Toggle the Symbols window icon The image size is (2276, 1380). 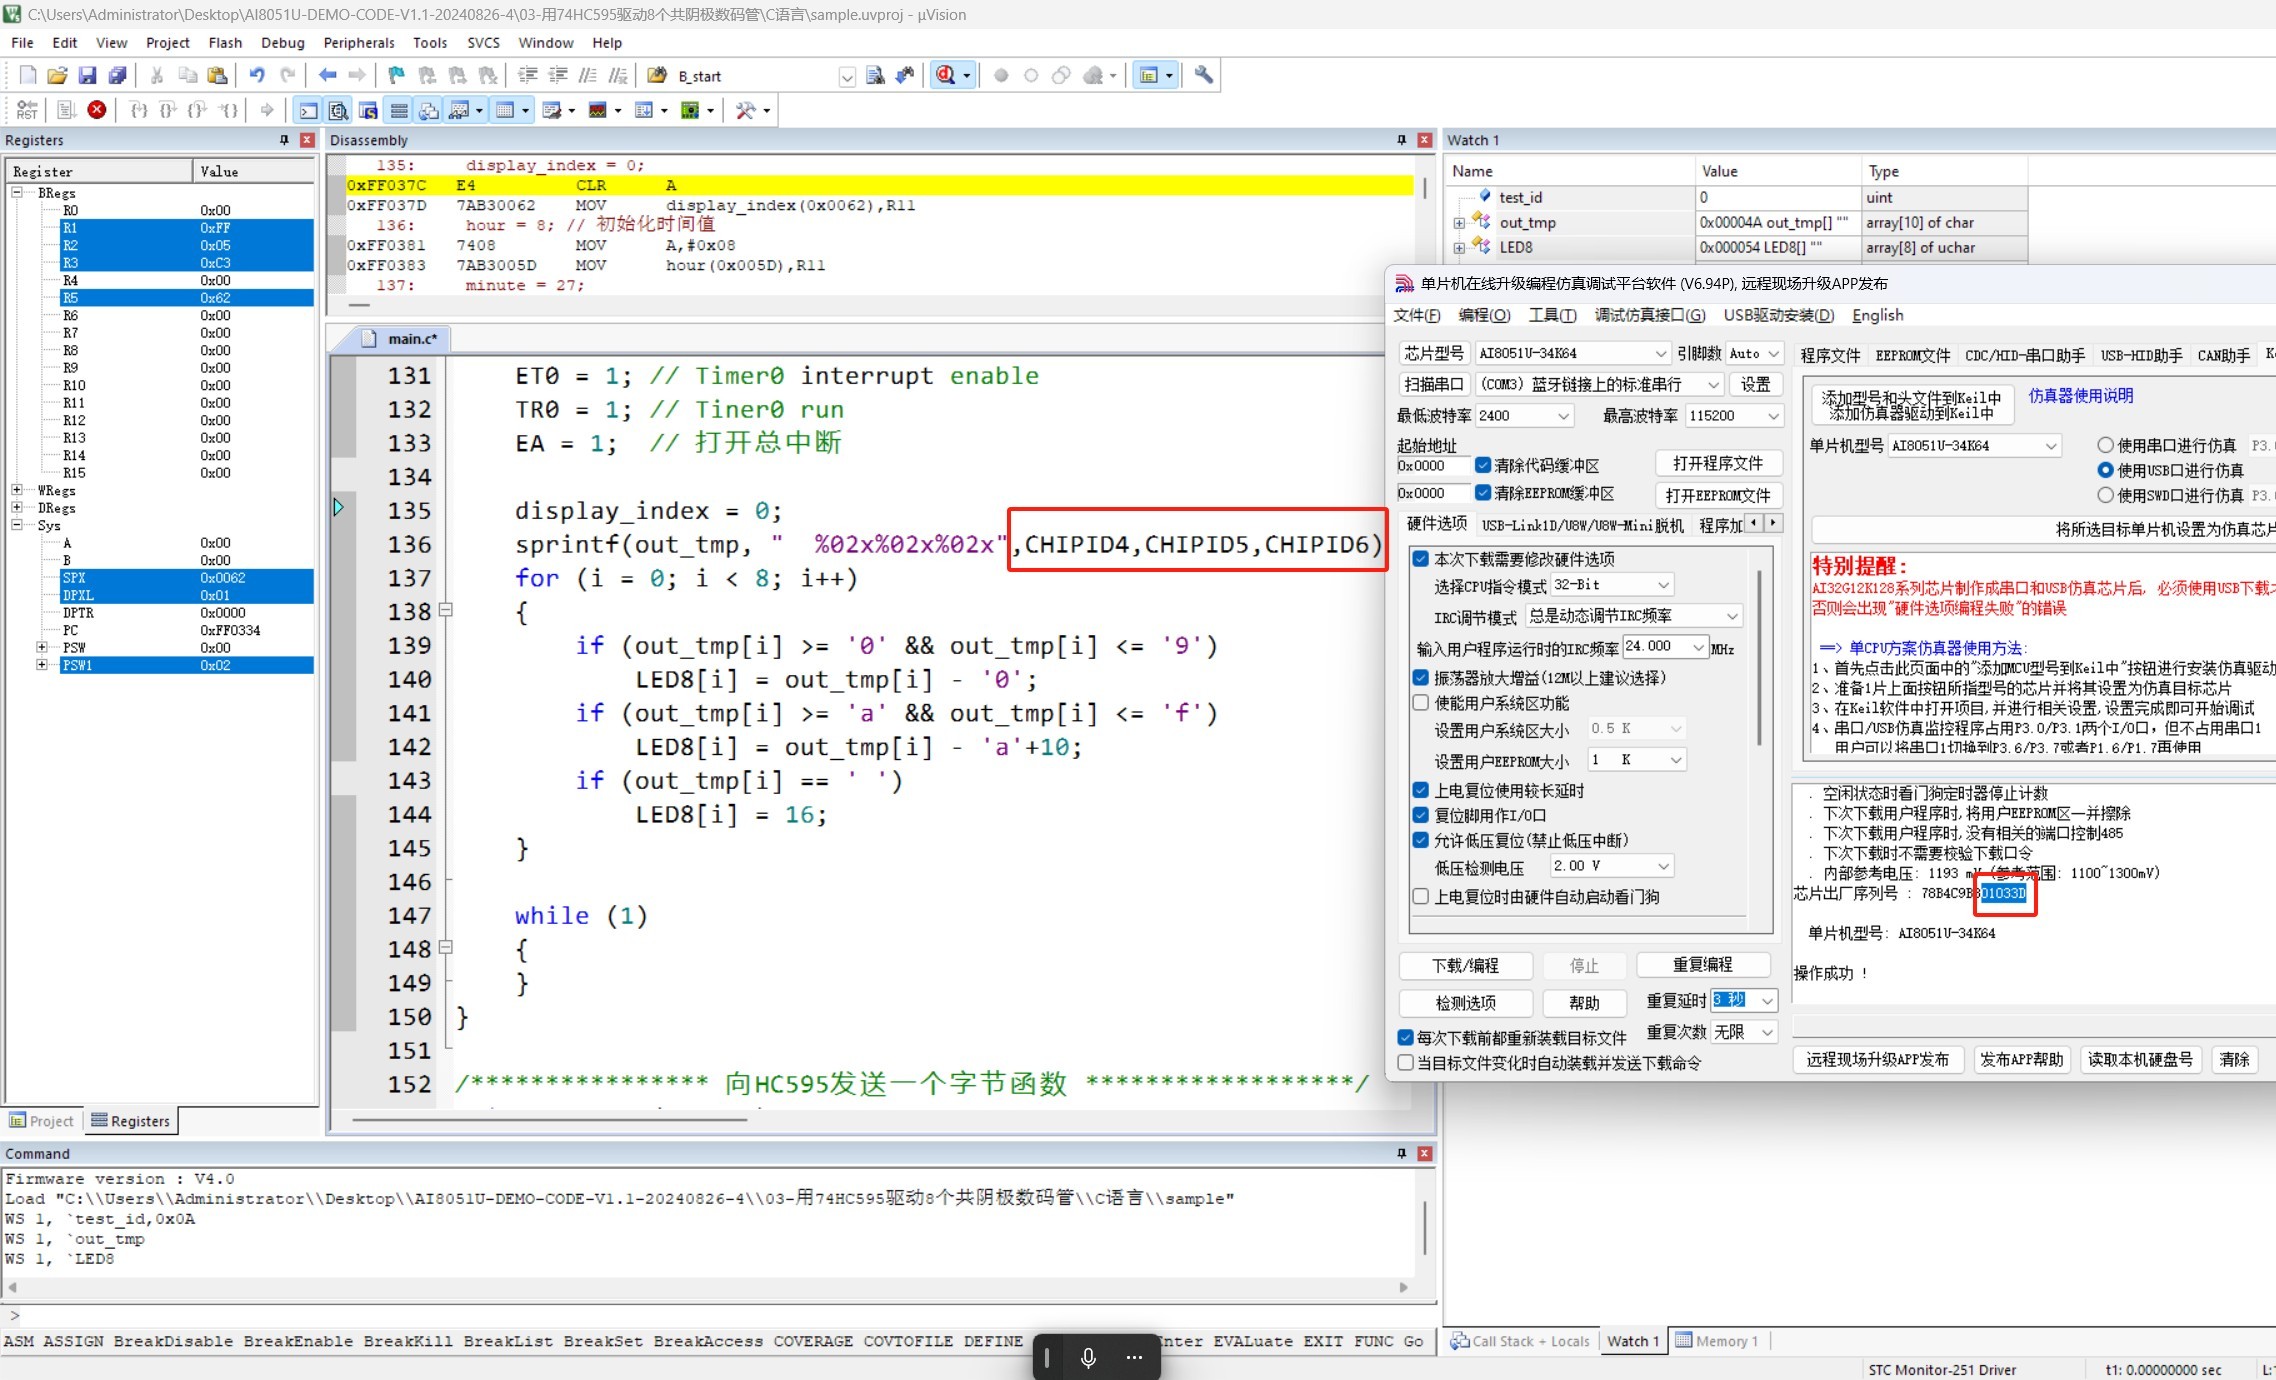pos(368,110)
